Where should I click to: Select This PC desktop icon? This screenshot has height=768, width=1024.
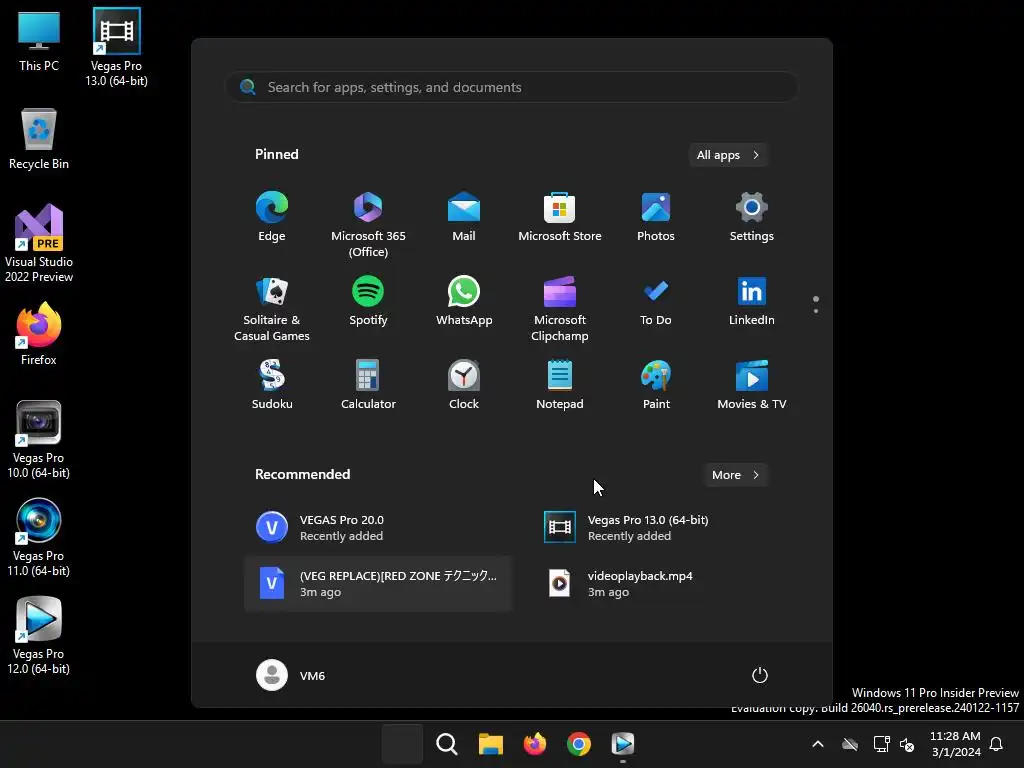[x=39, y=40]
